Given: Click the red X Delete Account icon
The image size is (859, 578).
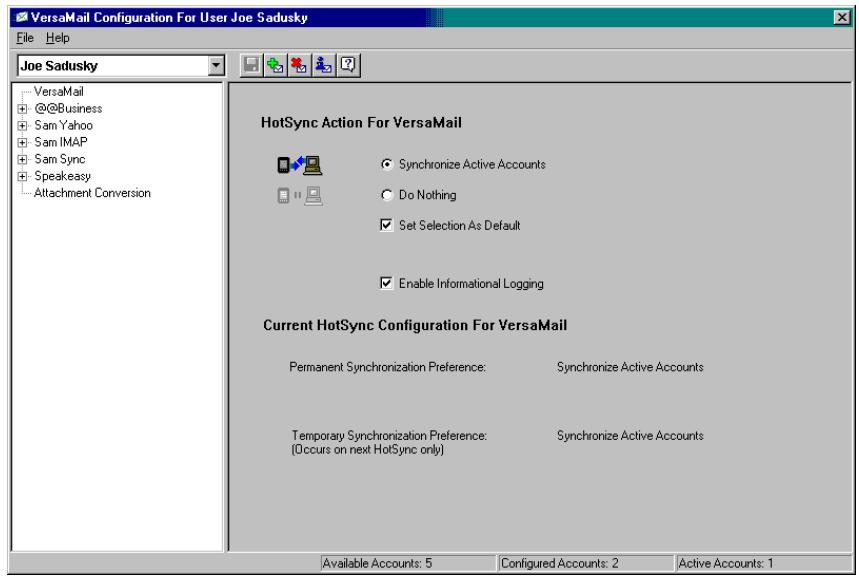Looking at the screenshot, I should pos(299,66).
